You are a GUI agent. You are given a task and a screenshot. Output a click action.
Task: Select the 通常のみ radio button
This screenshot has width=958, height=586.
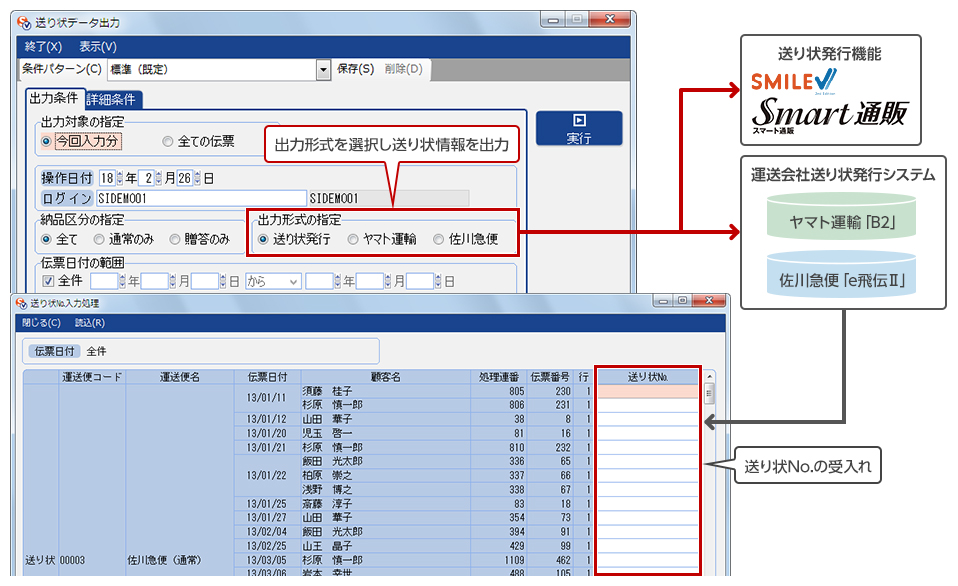pyautogui.click(x=99, y=240)
